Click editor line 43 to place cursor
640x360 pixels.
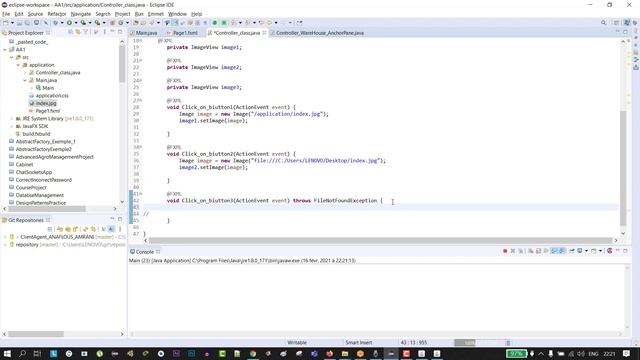pyautogui.click(x=380, y=207)
